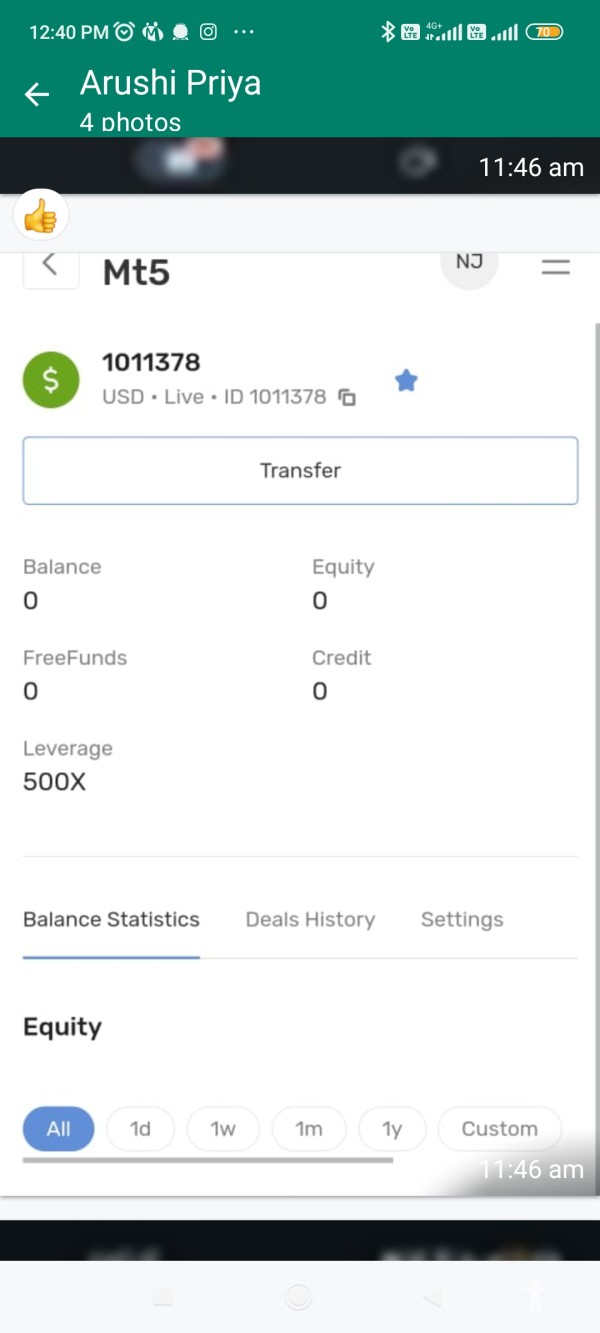Open the Deals History tab
600x1333 pixels.
pos(310,919)
